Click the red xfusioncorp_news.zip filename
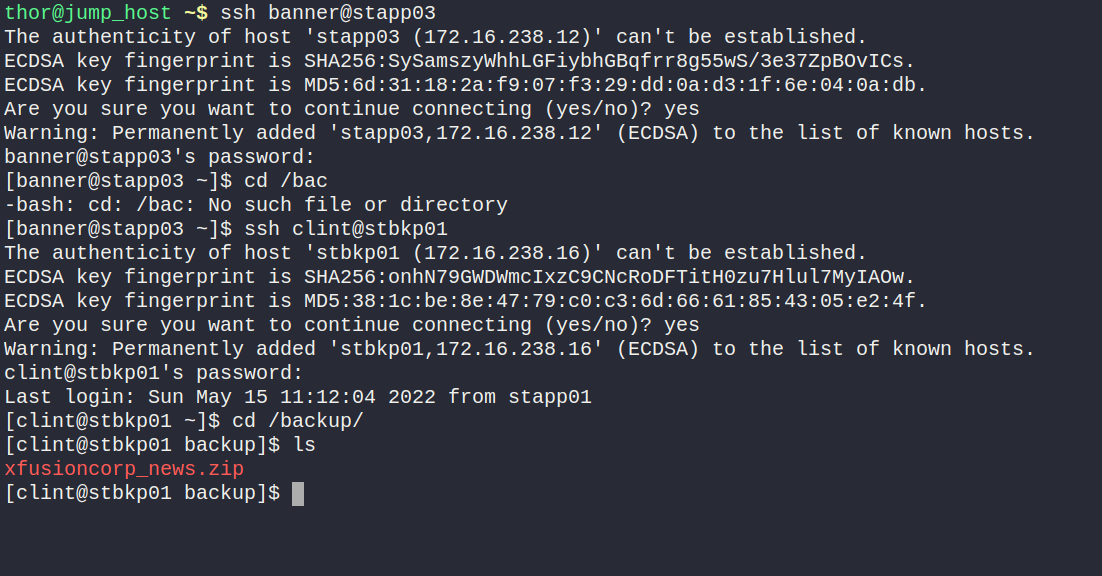This screenshot has width=1102, height=576. click(124, 469)
